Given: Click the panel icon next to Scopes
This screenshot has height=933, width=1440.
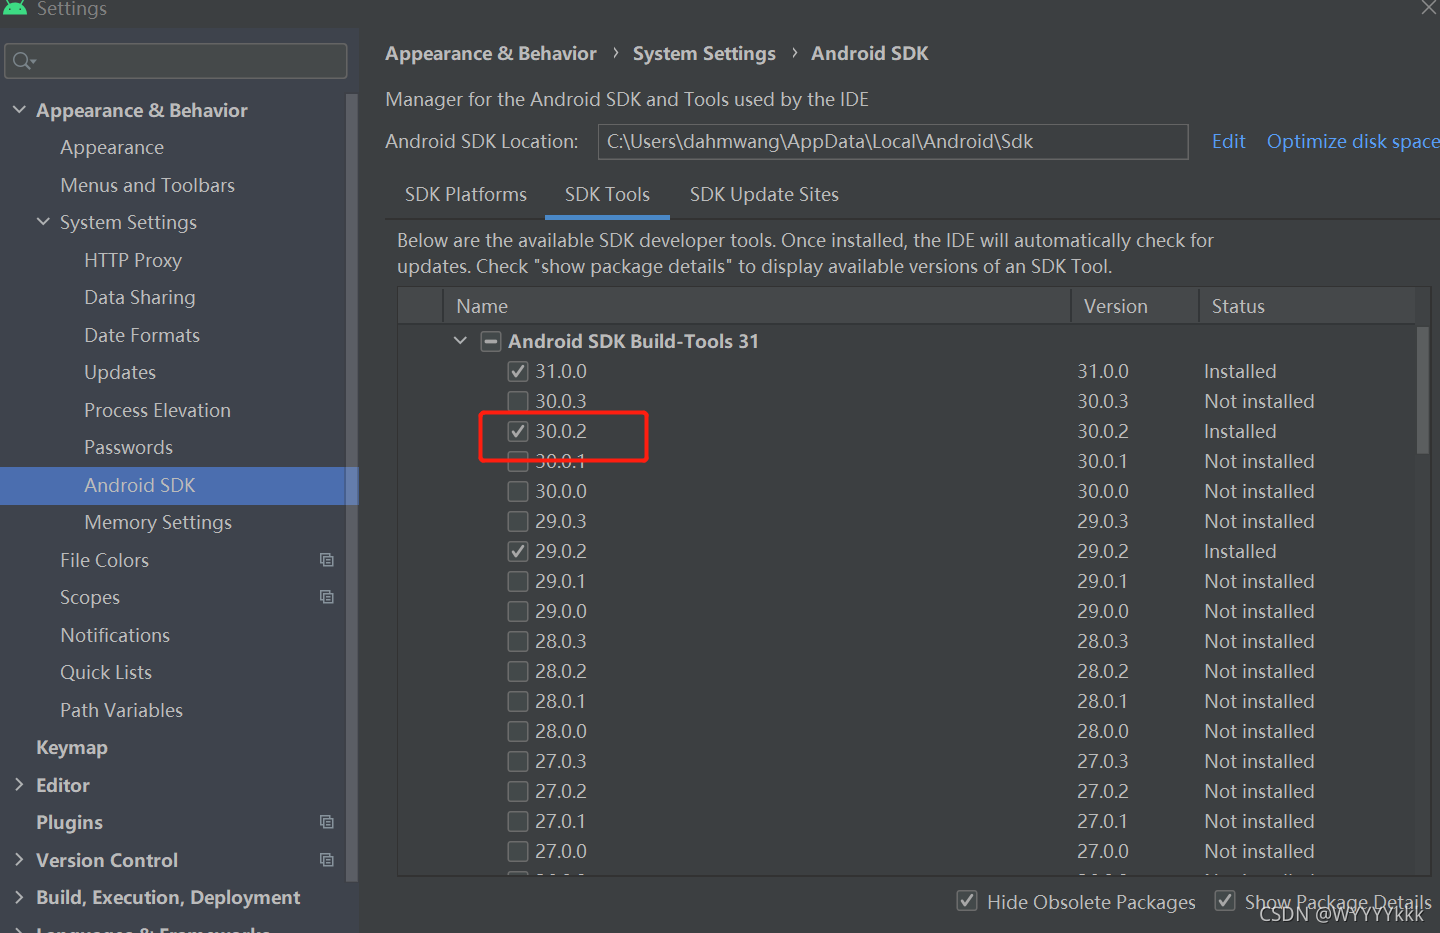Looking at the screenshot, I should 327,596.
